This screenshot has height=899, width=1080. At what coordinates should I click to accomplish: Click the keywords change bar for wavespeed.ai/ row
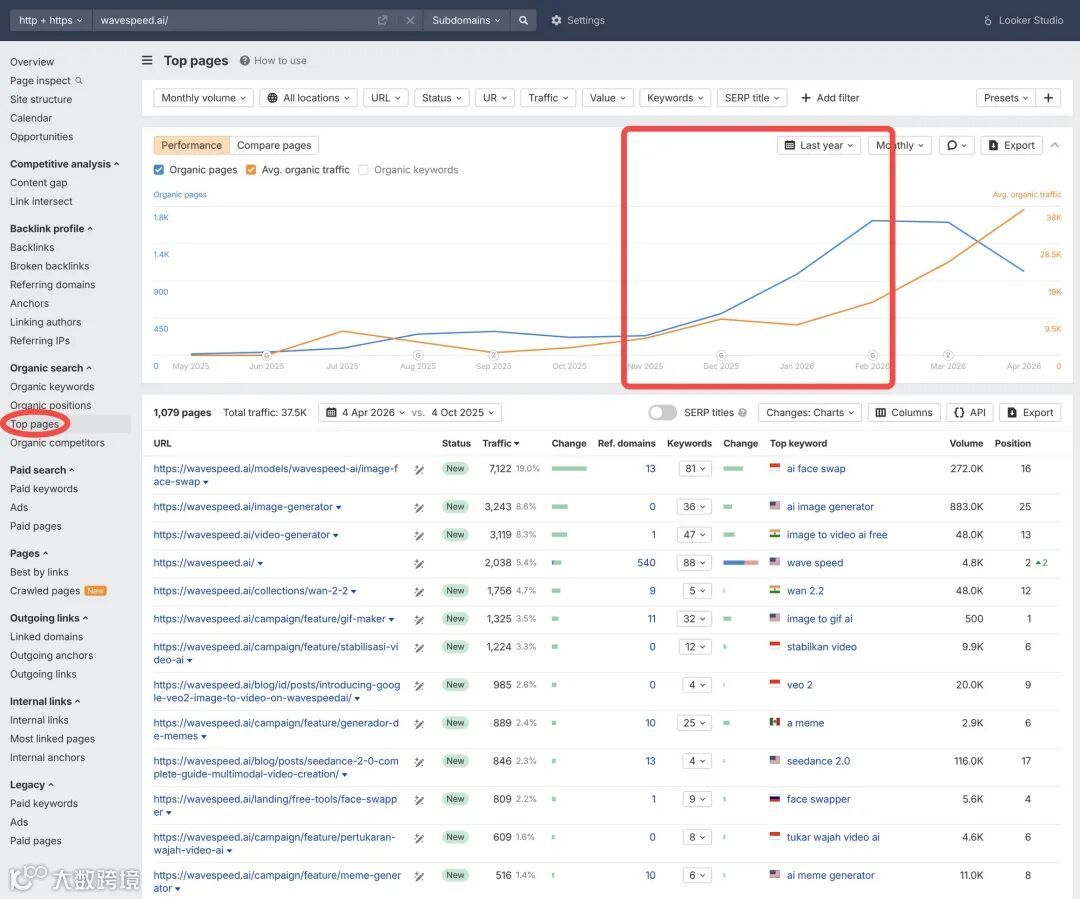pos(740,563)
